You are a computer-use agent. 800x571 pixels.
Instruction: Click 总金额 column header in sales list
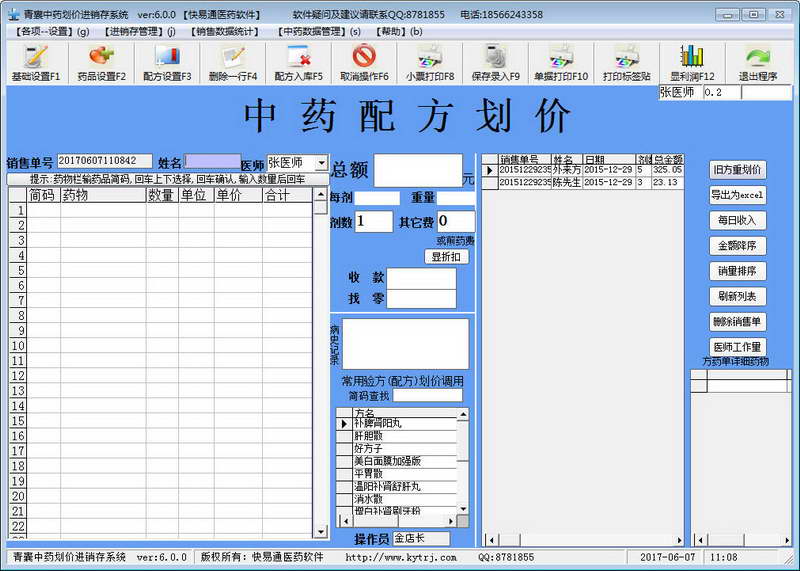tap(668, 159)
